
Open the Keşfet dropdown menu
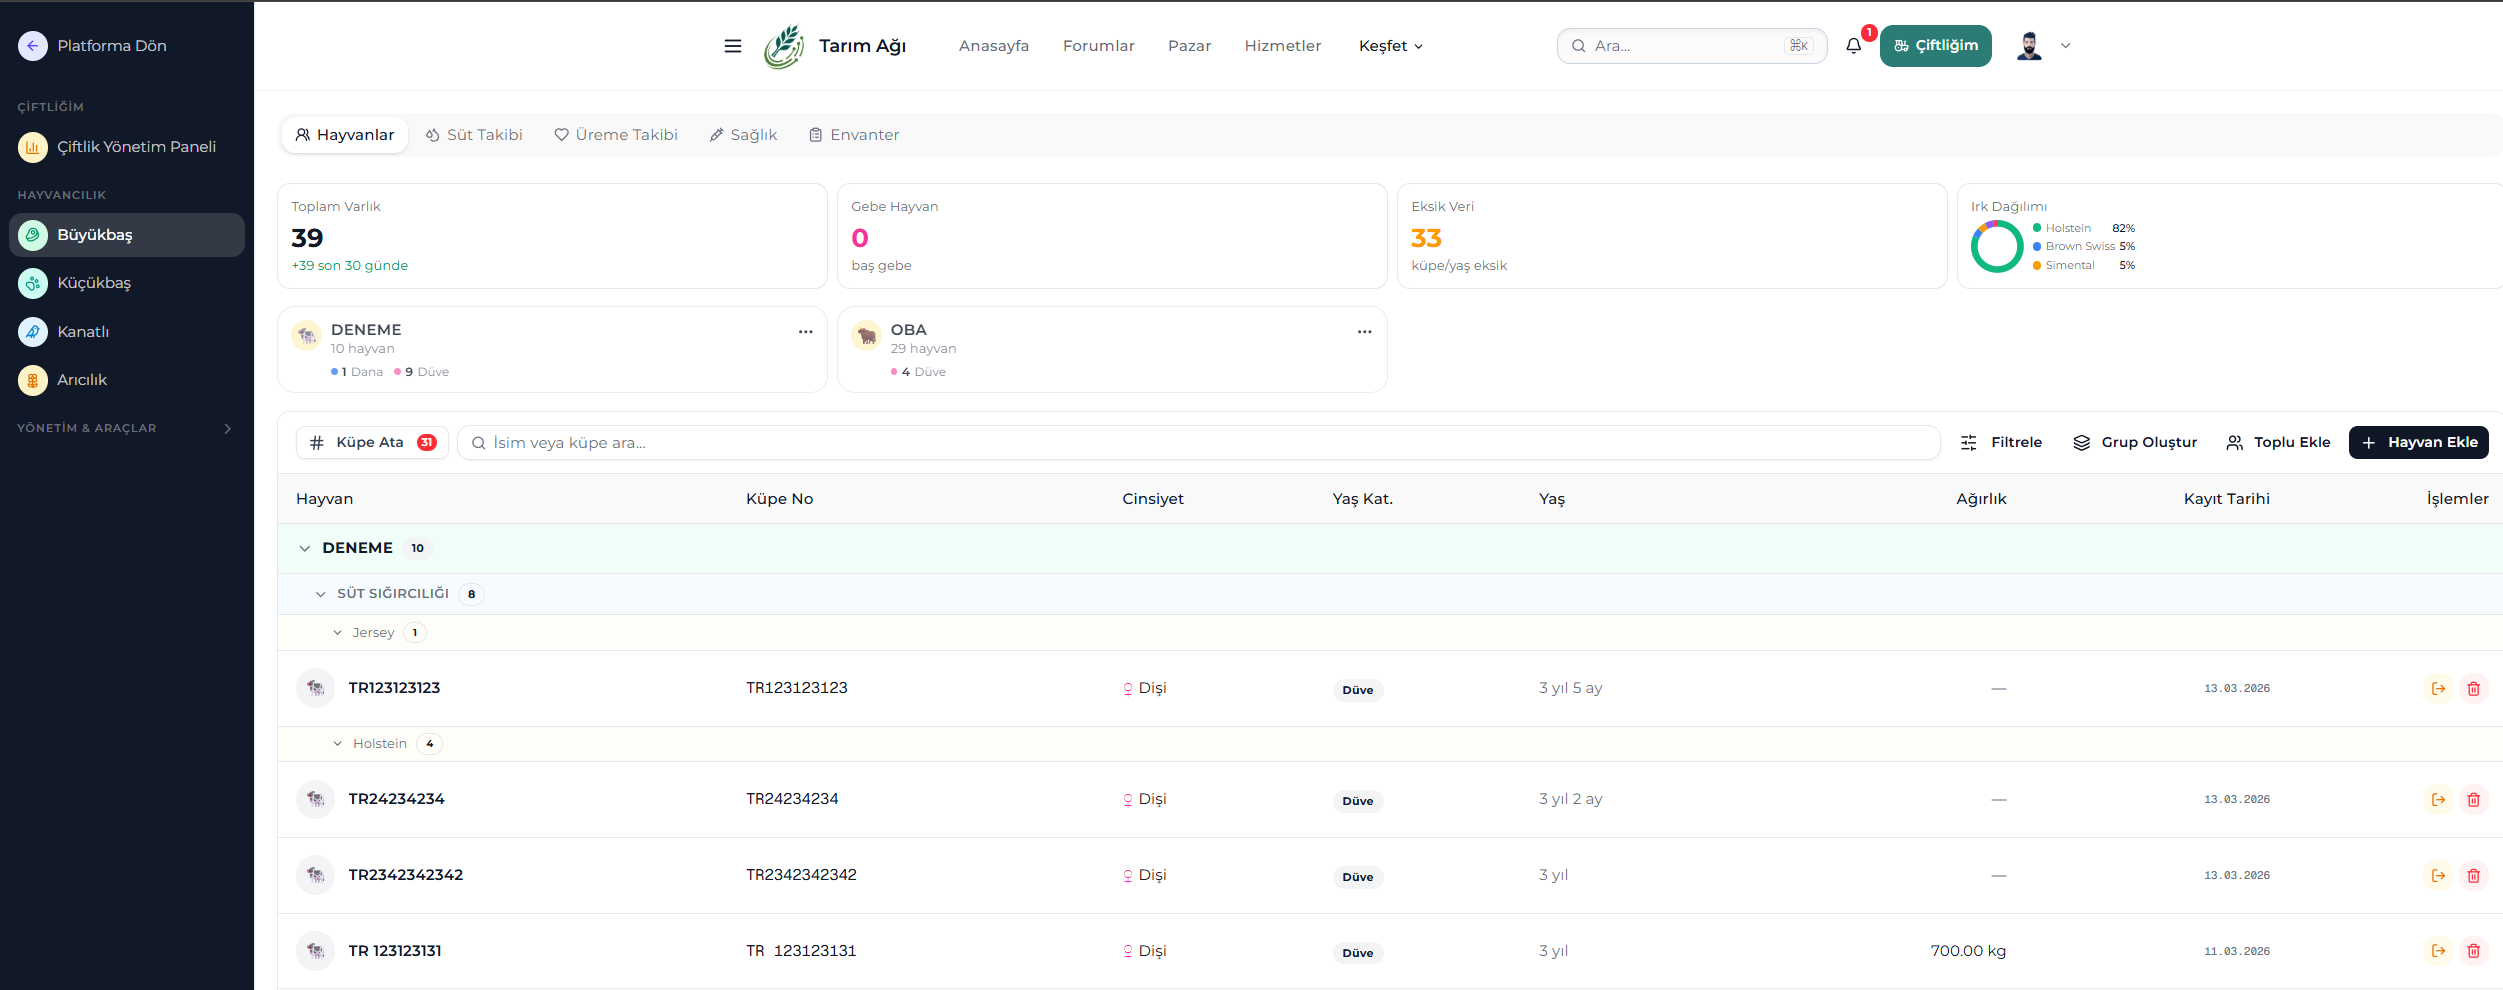click(1390, 46)
